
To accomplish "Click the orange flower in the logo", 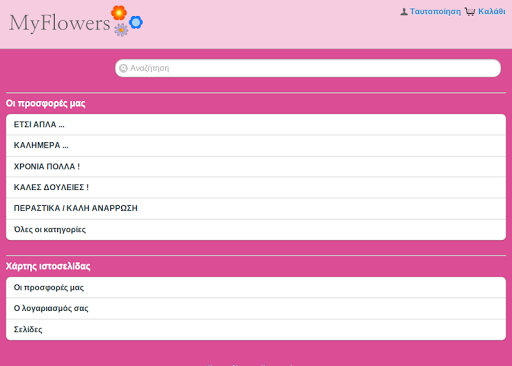I will 119,13.
